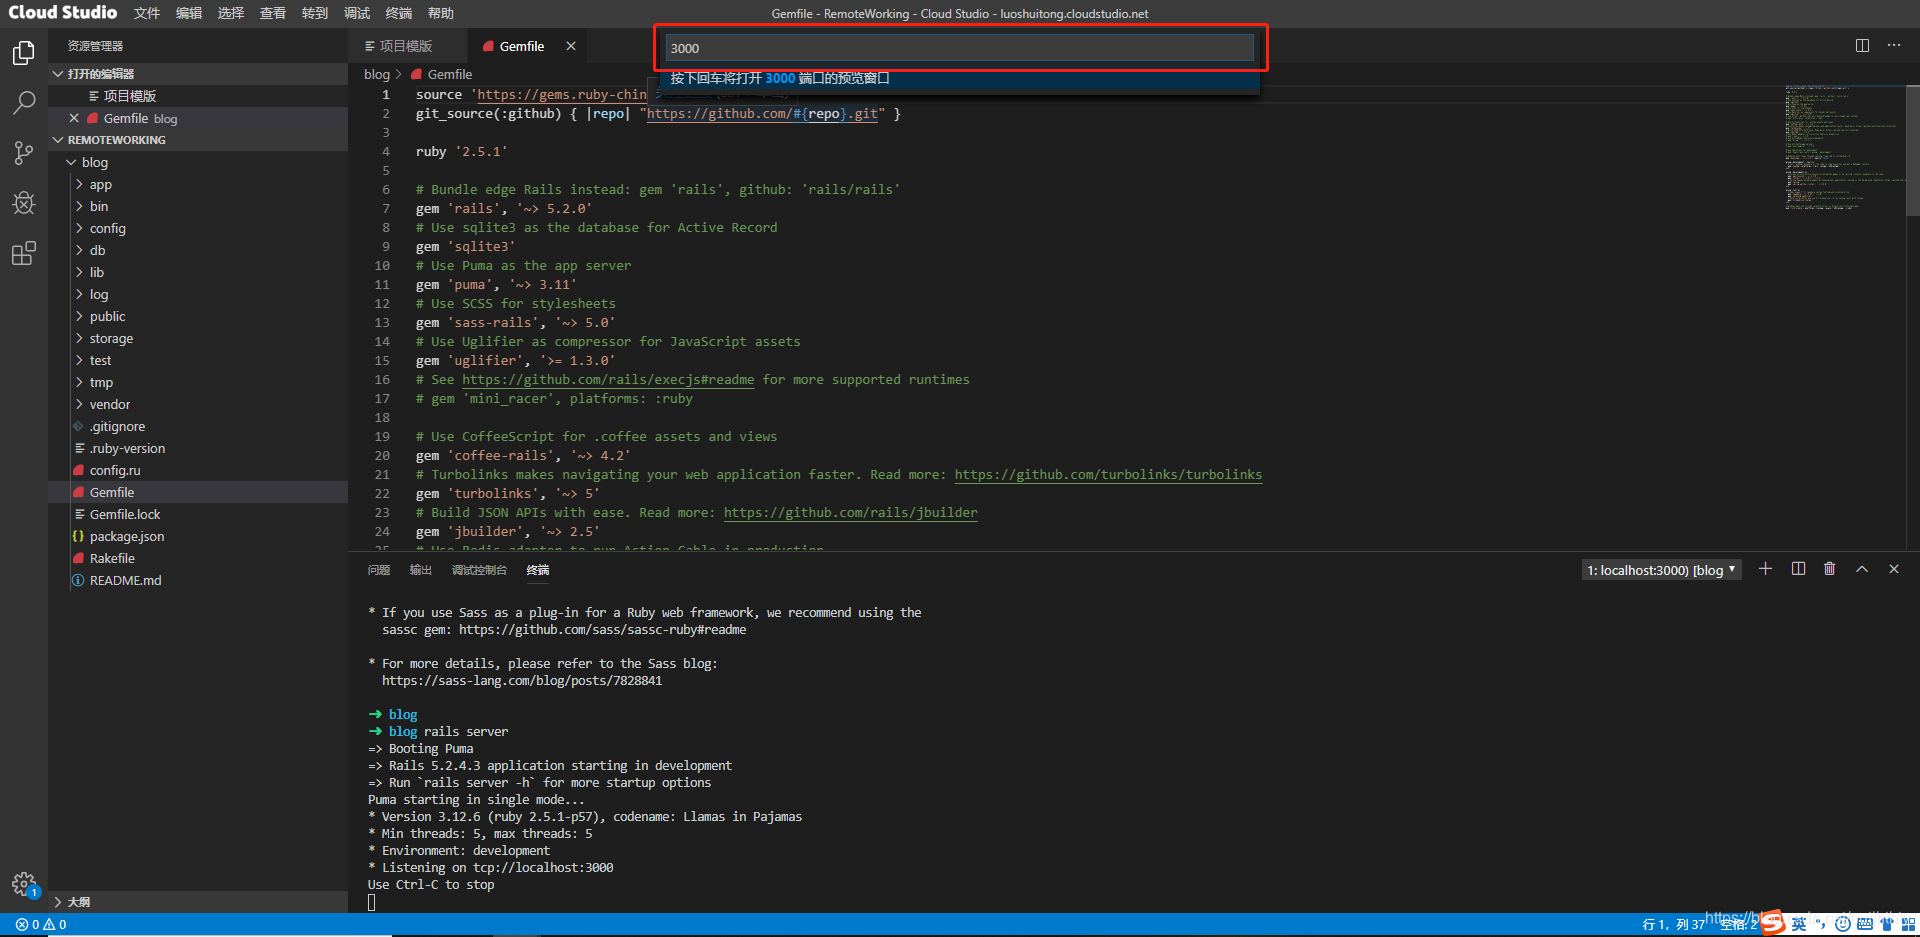Click errors and warnings status indicator
This screenshot has height=937, width=1920.
pyautogui.click(x=41, y=925)
